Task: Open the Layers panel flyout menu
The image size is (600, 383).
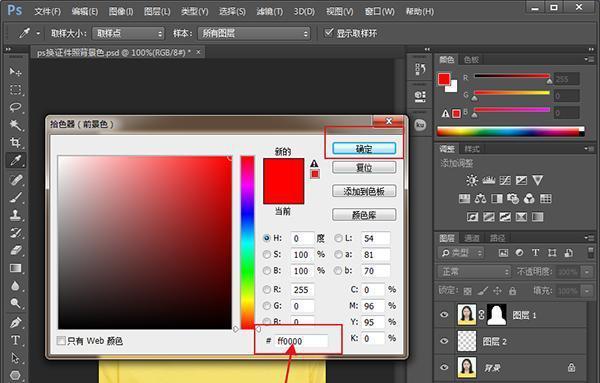Action: coord(590,238)
